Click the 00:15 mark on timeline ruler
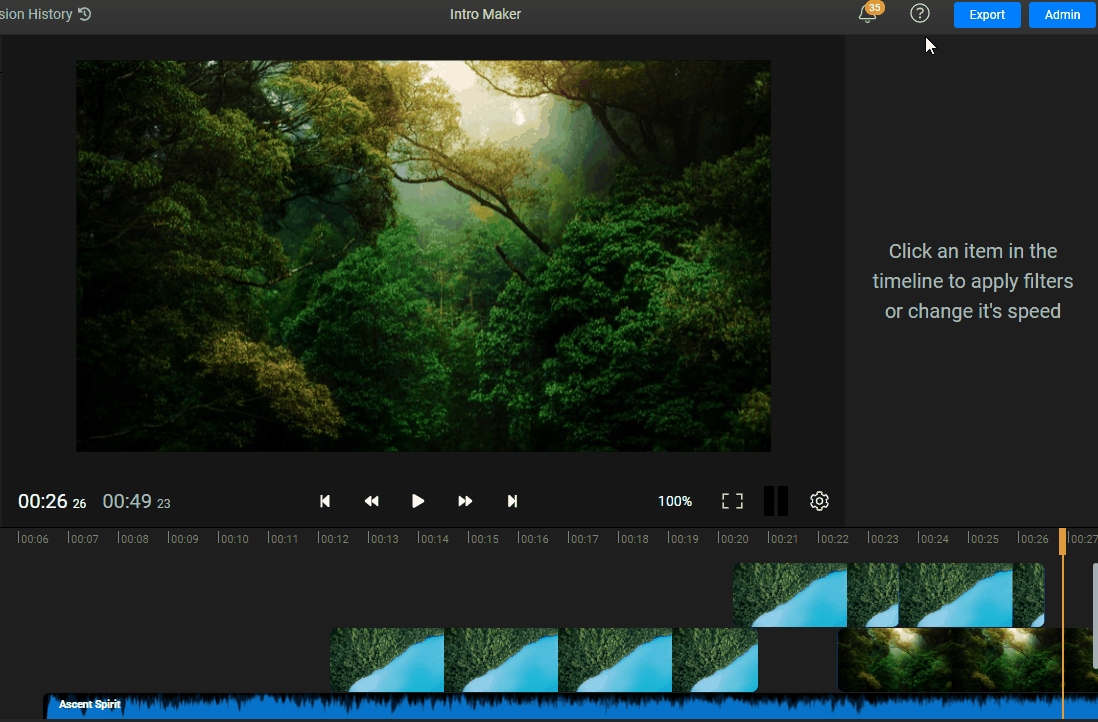Image resolution: width=1098 pixels, height=722 pixels. (483, 539)
